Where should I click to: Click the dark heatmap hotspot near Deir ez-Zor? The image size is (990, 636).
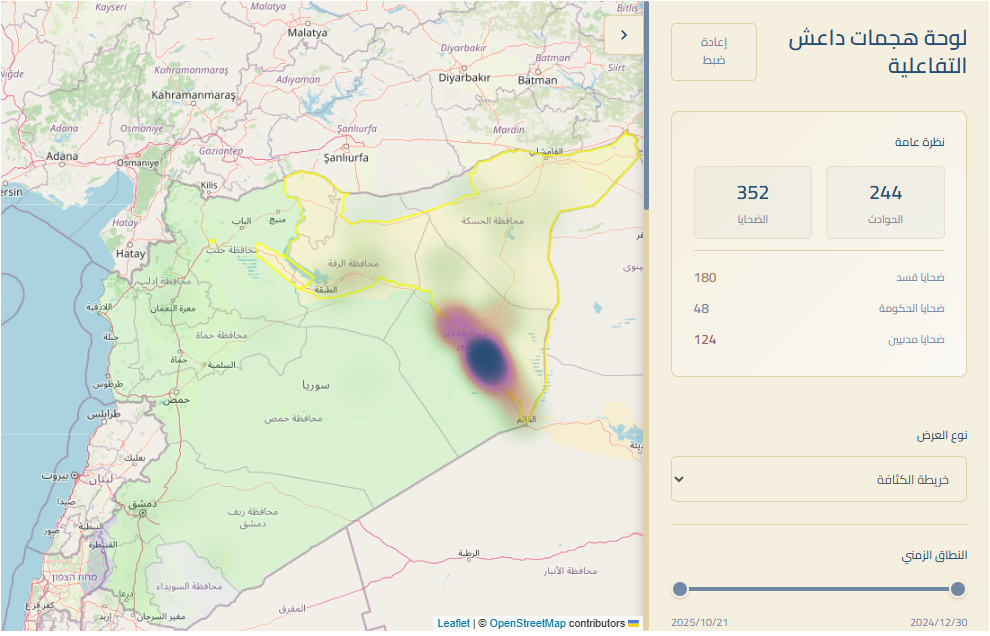tap(485, 357)
